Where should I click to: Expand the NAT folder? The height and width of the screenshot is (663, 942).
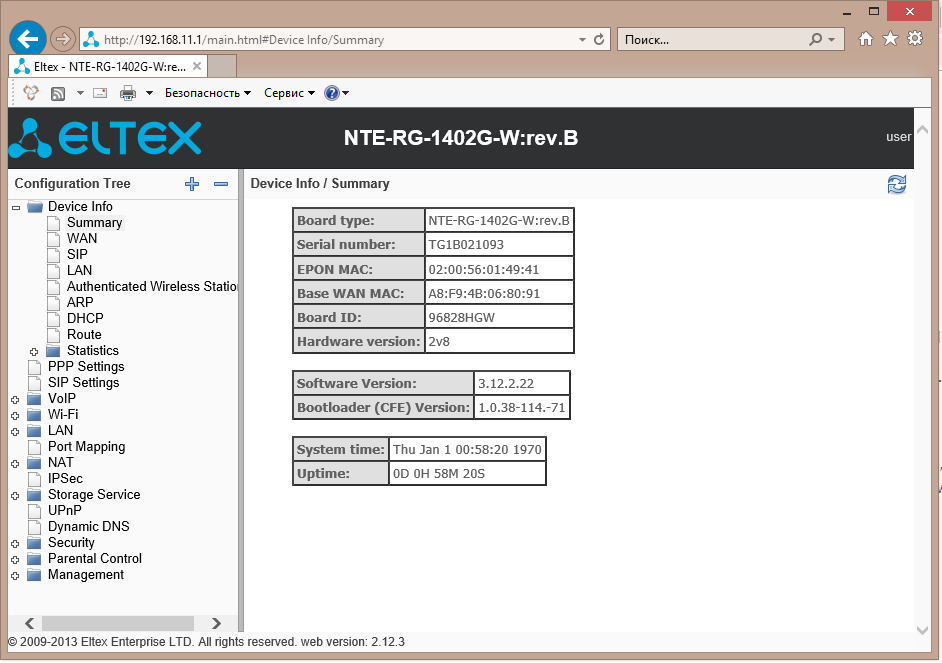click(16, 464)
